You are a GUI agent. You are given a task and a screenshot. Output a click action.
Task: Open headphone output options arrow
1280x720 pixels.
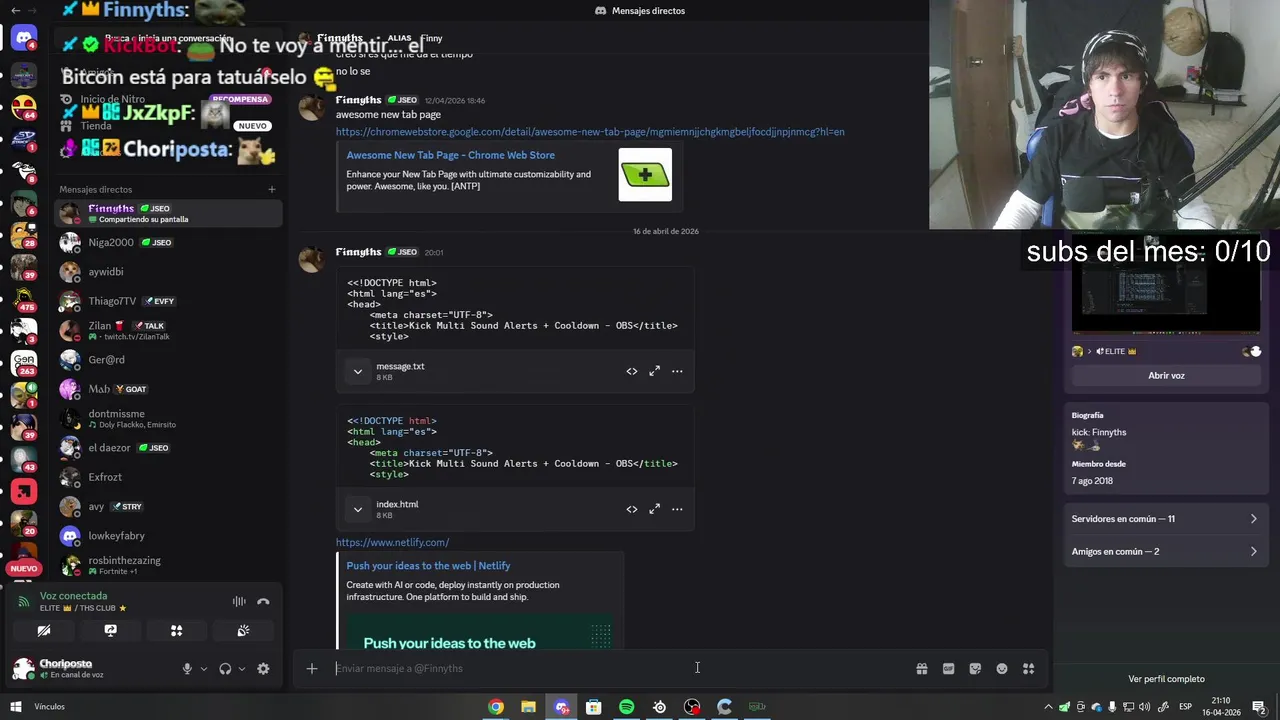241,669
